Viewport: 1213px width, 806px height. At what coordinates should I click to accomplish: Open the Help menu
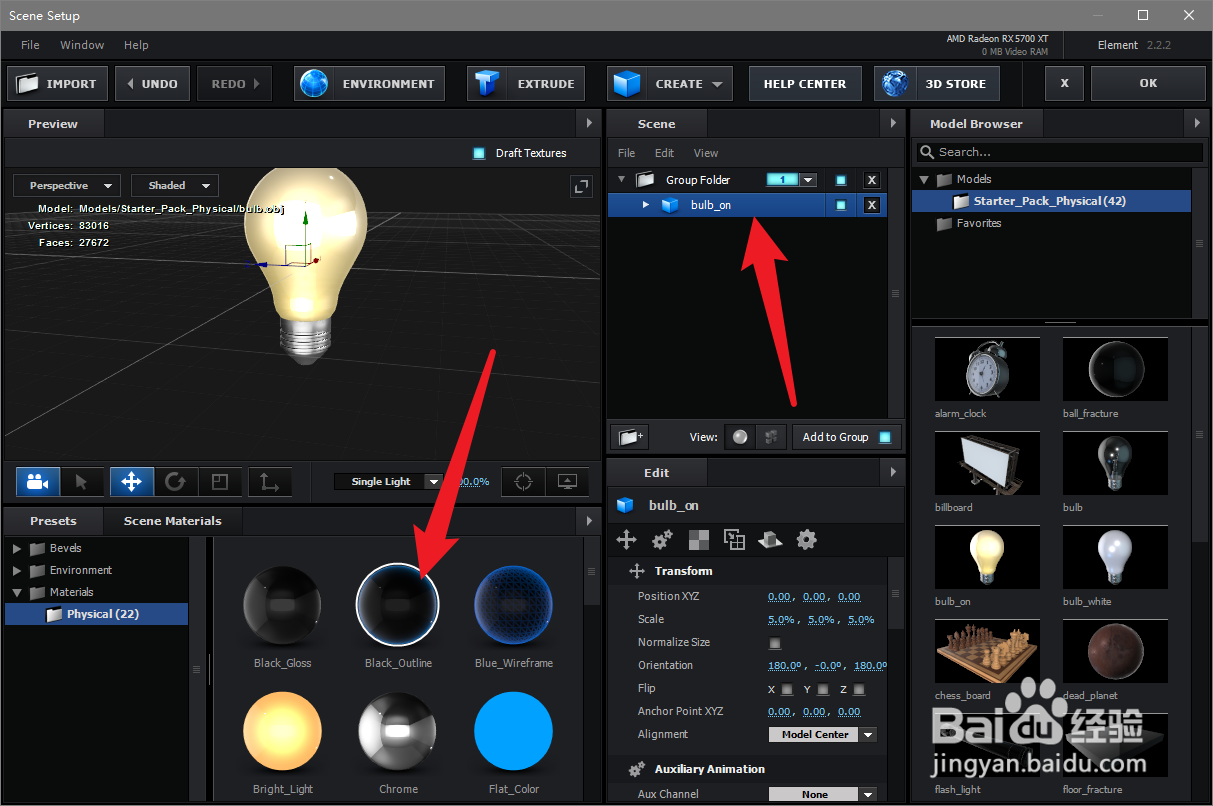[136, 45]
